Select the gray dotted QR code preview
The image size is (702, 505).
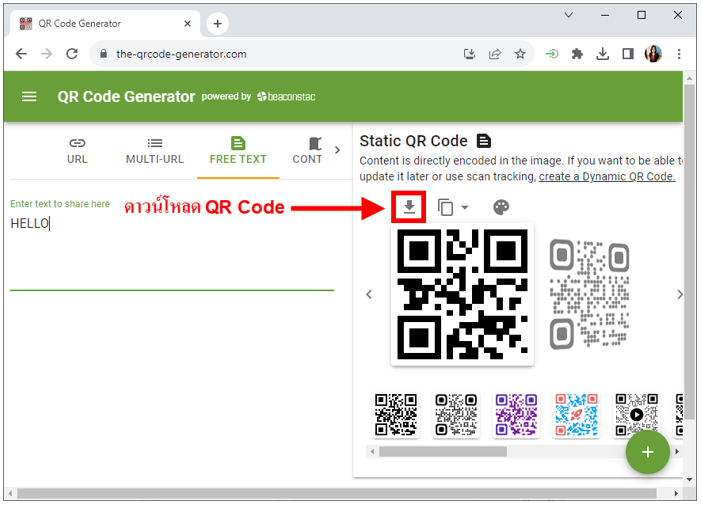(x=589, y=295)
